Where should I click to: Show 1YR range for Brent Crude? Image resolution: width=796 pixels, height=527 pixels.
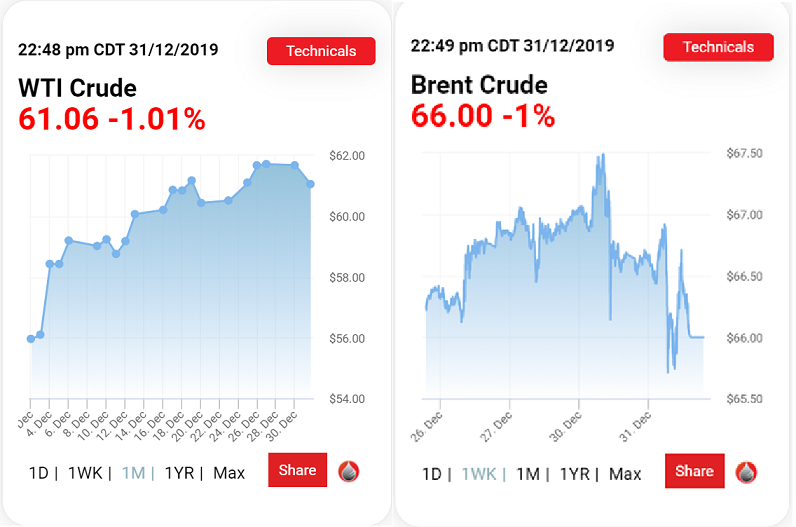pyautogui.click(x=575, y=474)
